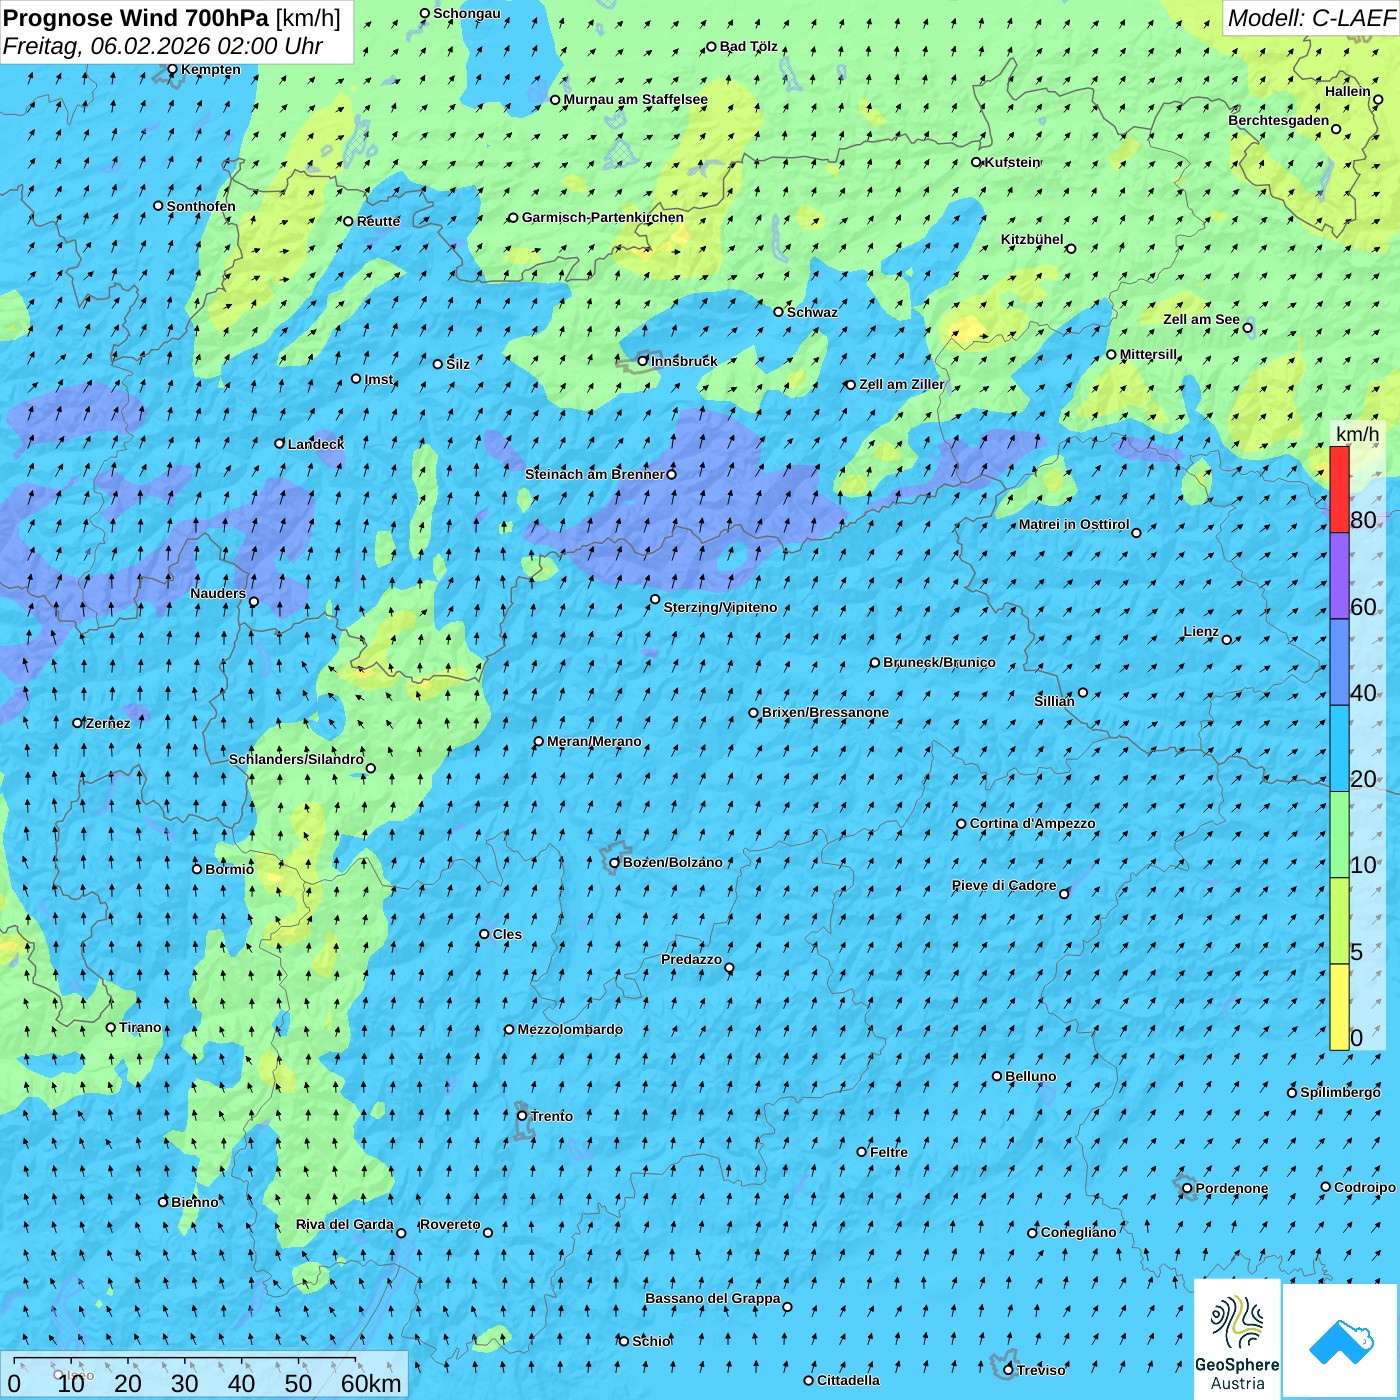The width and height of the screenshot is (1400, 1400).
Task: Click the 'Zell am Ziller' label
Action: tap(901, 384)
